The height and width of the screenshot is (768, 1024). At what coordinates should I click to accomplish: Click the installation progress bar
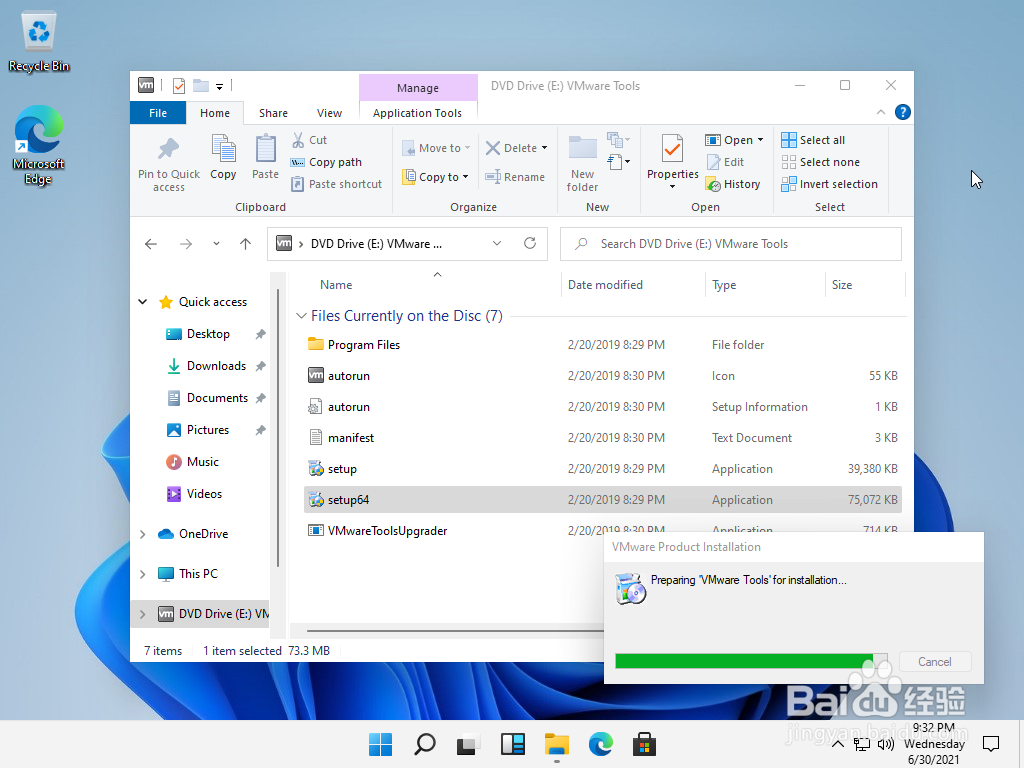[751, 661]
